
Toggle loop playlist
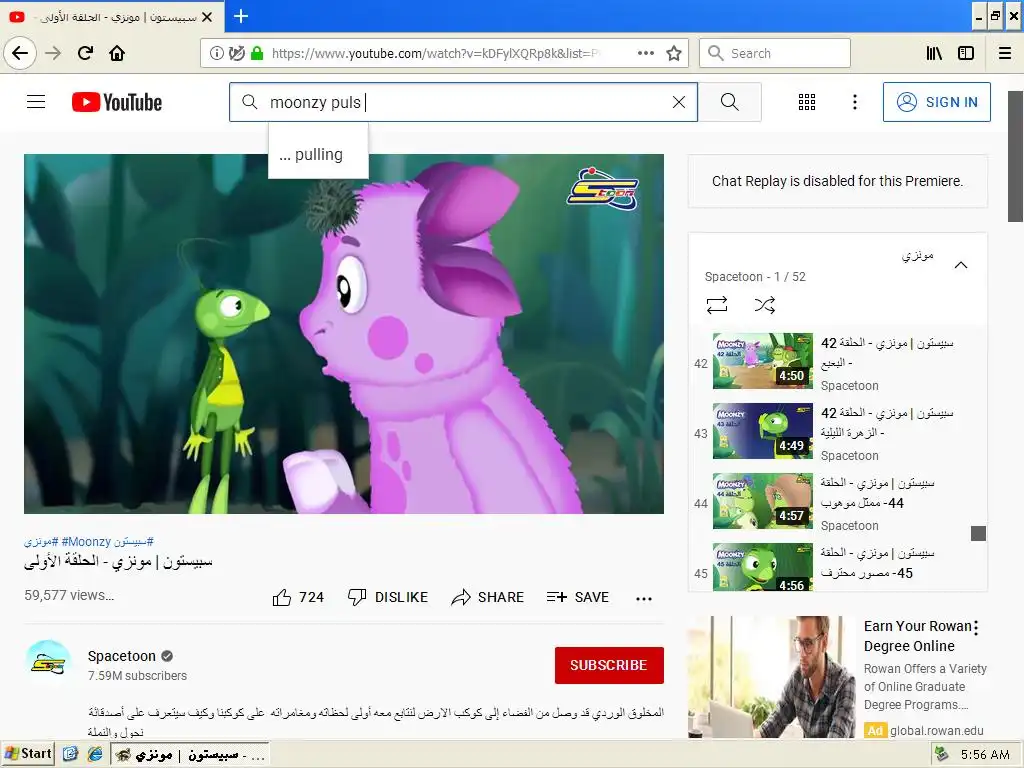point(717,305)
